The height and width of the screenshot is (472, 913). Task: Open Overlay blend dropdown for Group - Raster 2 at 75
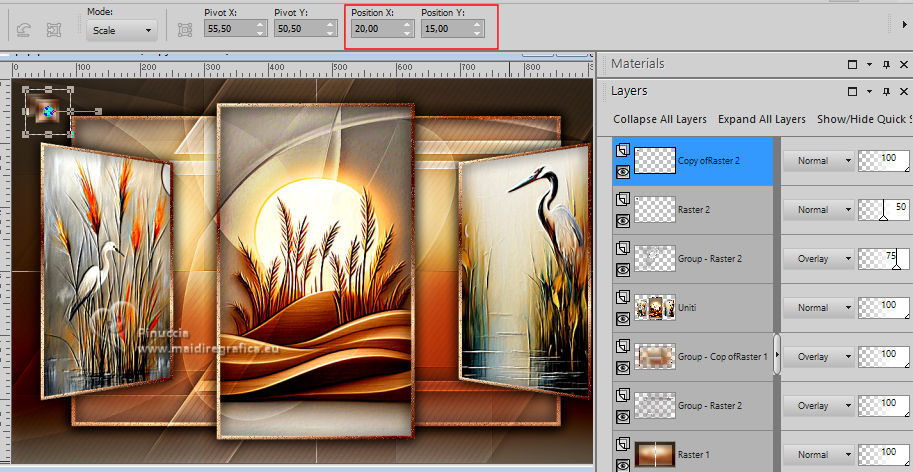point(818,258)
